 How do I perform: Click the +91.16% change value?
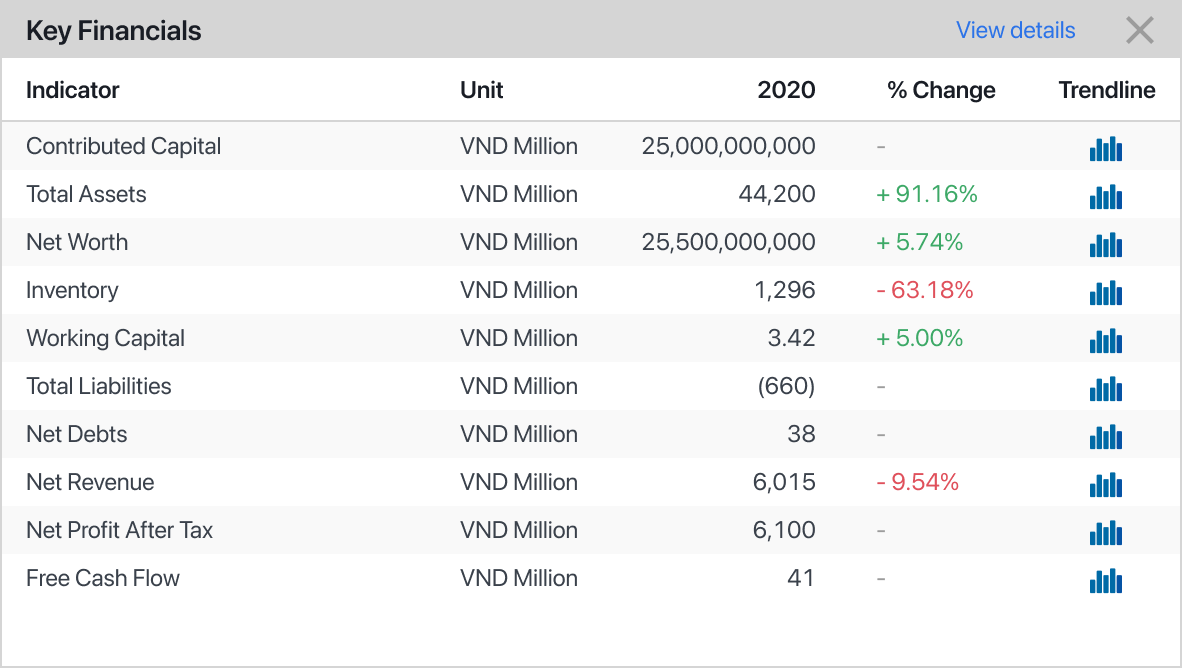tap(927, 194)
